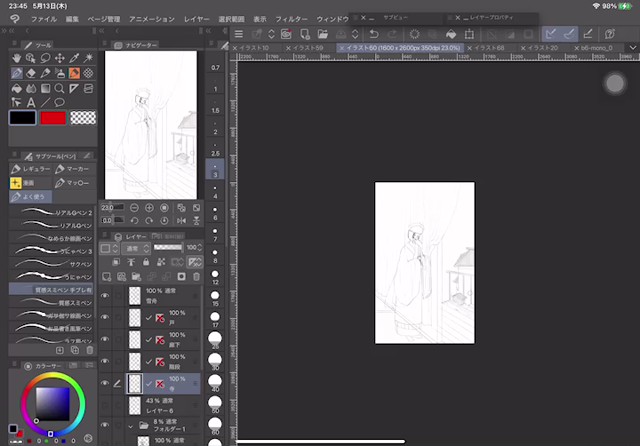
Task: Flip canvas horizontally in Navigator
Action: 181,220
